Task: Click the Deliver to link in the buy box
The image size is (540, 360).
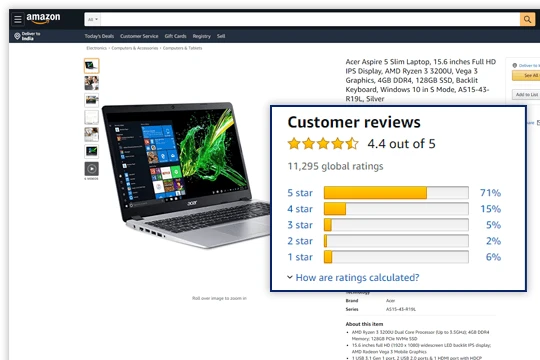Action: point(528,65)
